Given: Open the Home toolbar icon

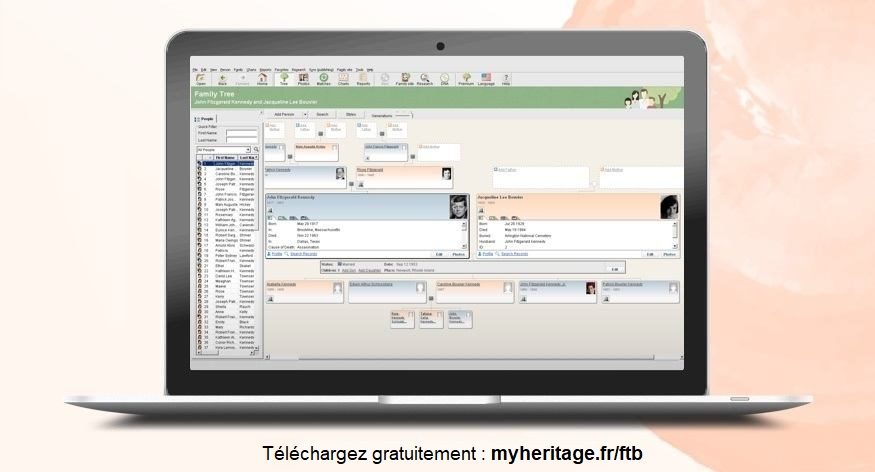Looking at the screenshot, I should (x=262, y=79).
